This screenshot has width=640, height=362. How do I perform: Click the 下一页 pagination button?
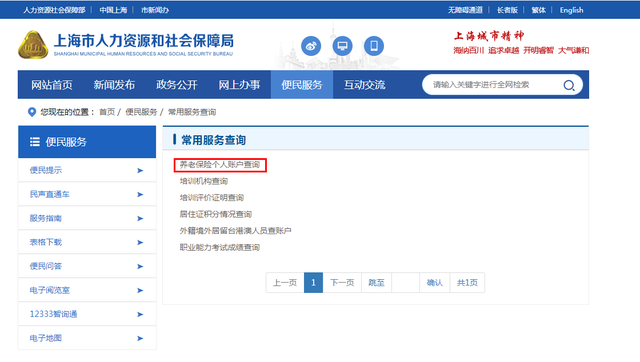(x=342, y=282)
